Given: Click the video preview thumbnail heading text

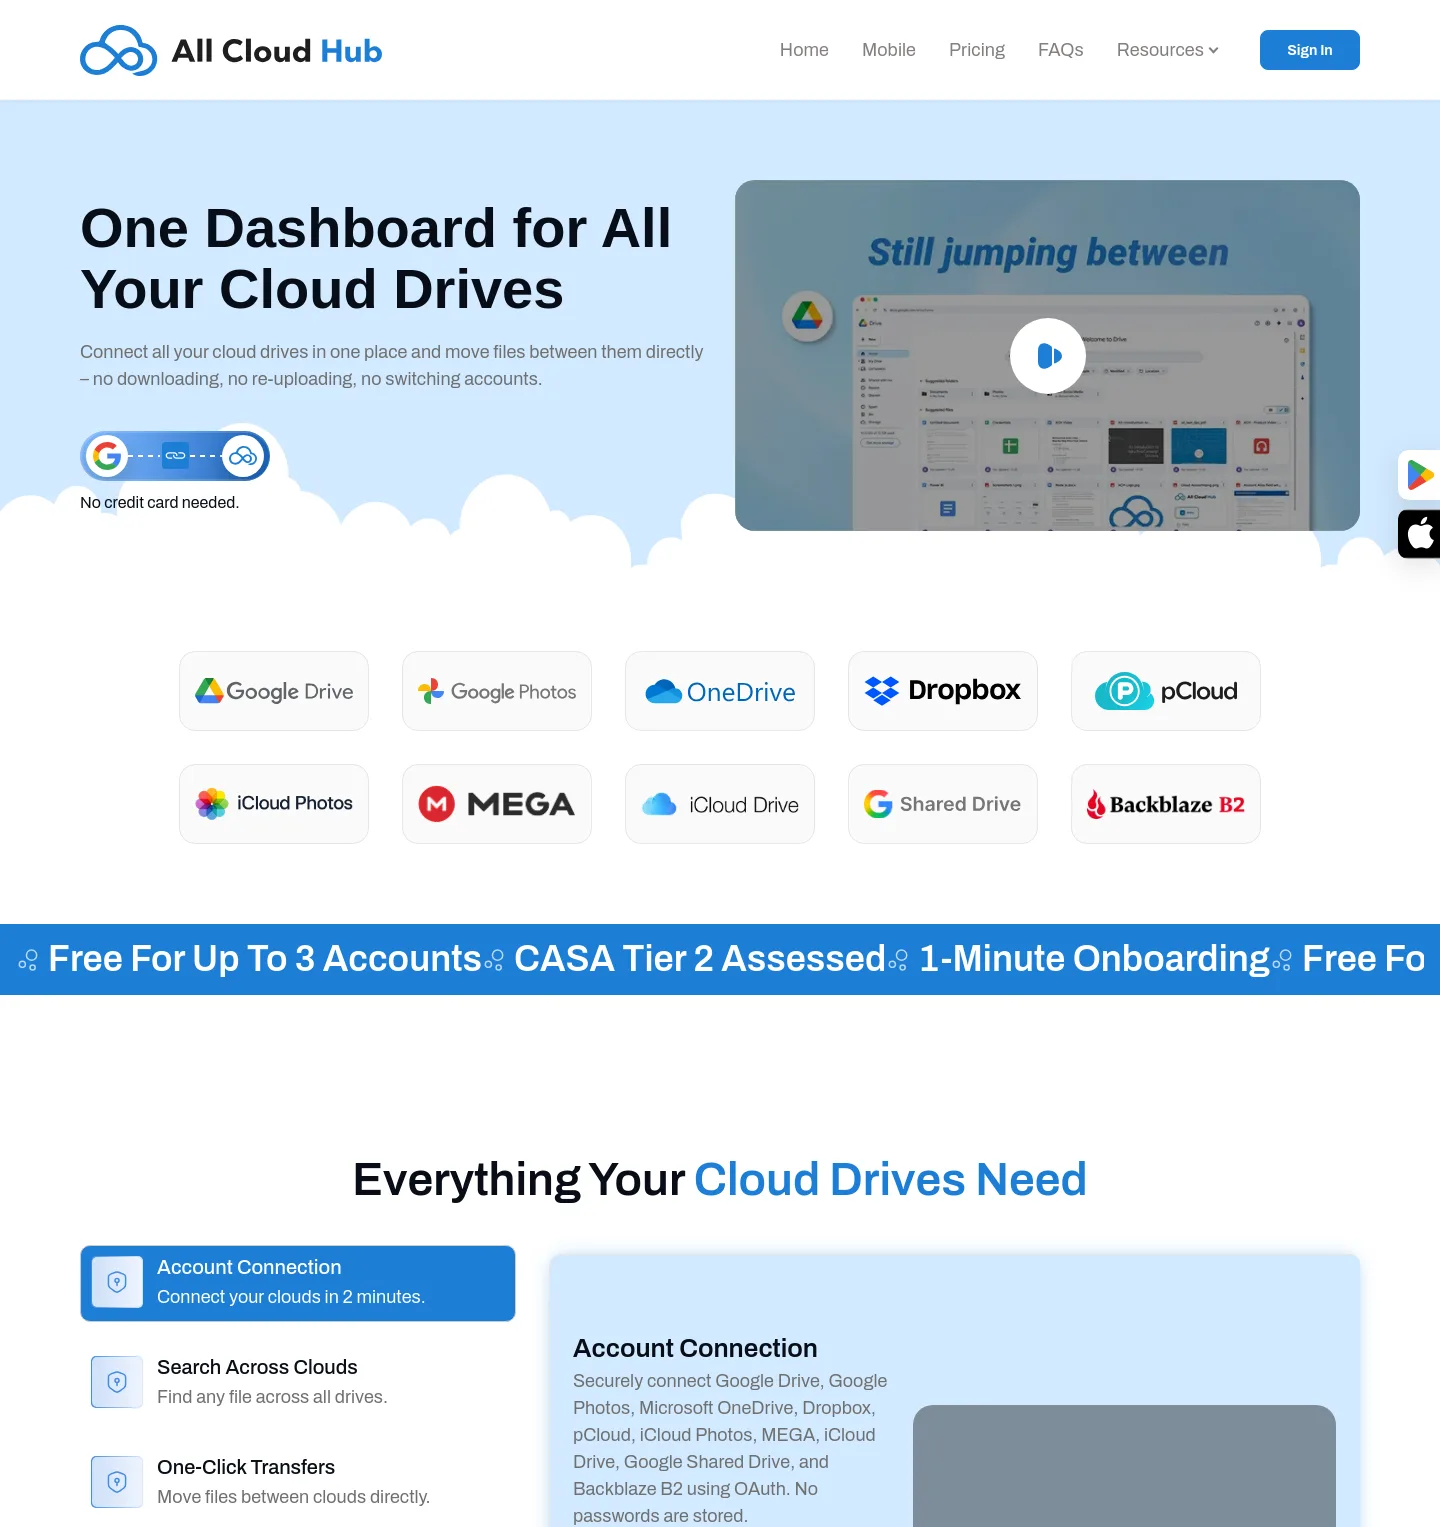Looking at the screenshot, I should pyautogui.click(x=1048, y=253).
